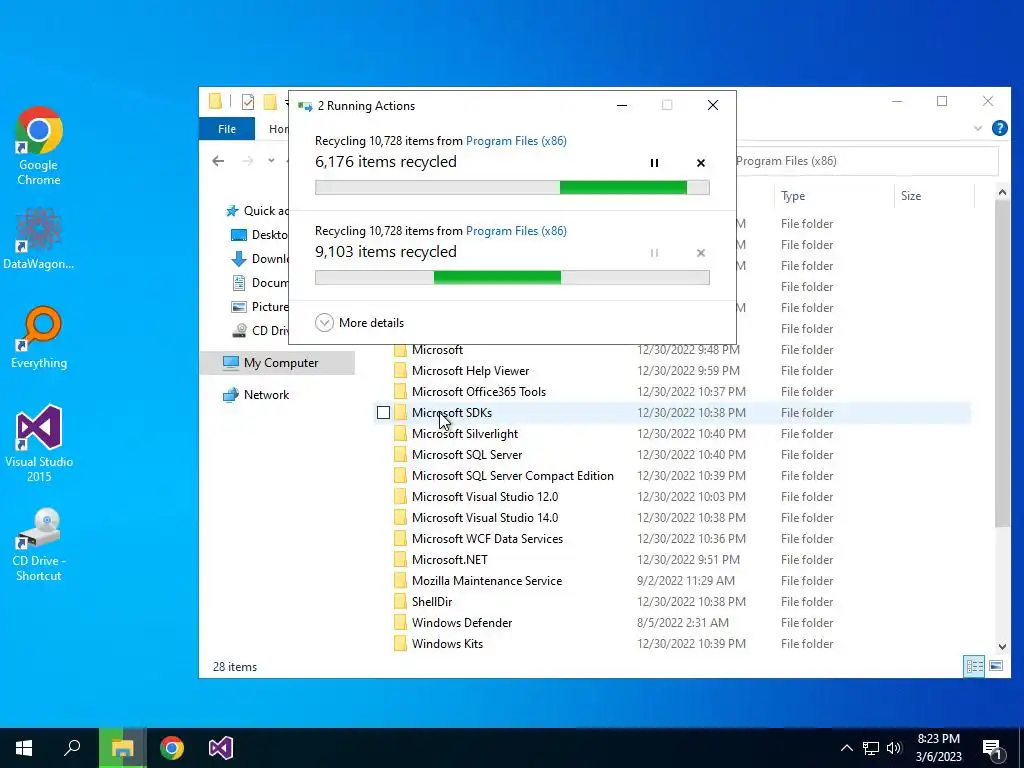Open Google Chrome desktop shortcut
The height and width of the screenshot is (768, 1024).
[x=39, y=146]
